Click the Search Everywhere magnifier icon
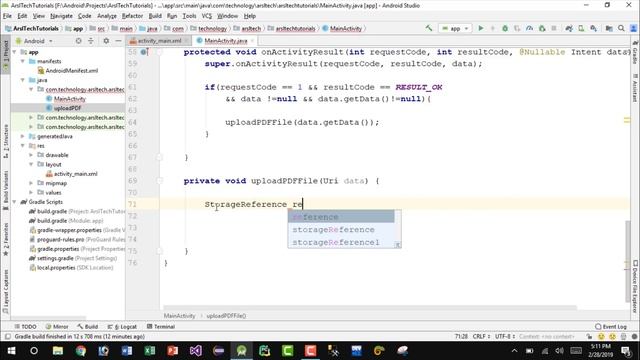The height and width of the screenshot is (360, 640). (621, 28)
